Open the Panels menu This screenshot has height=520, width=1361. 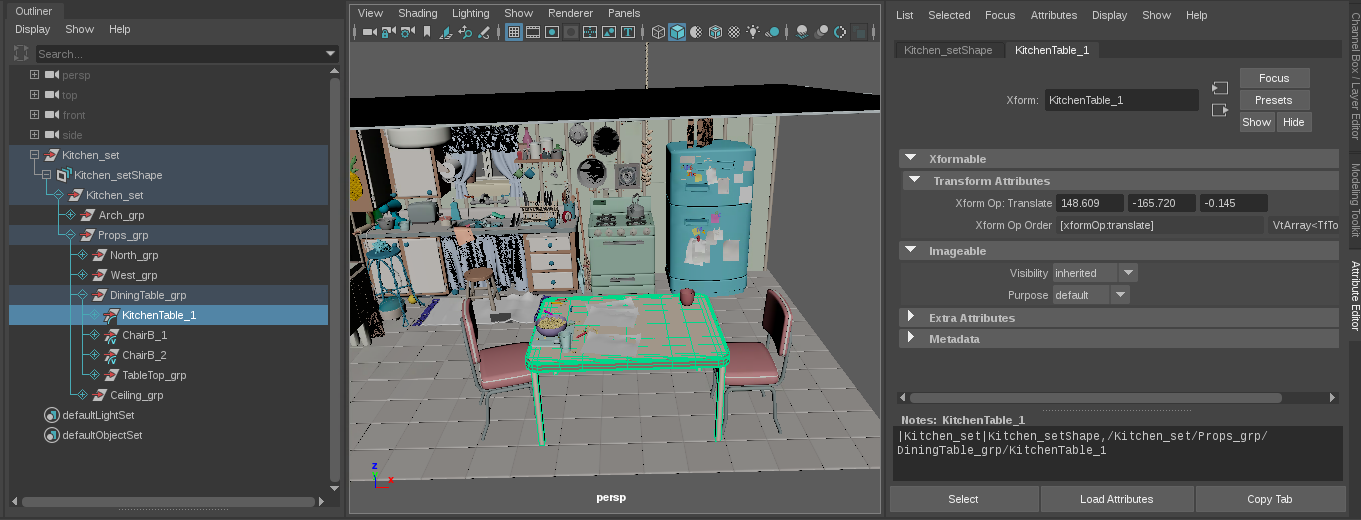(x=624, y=13)
